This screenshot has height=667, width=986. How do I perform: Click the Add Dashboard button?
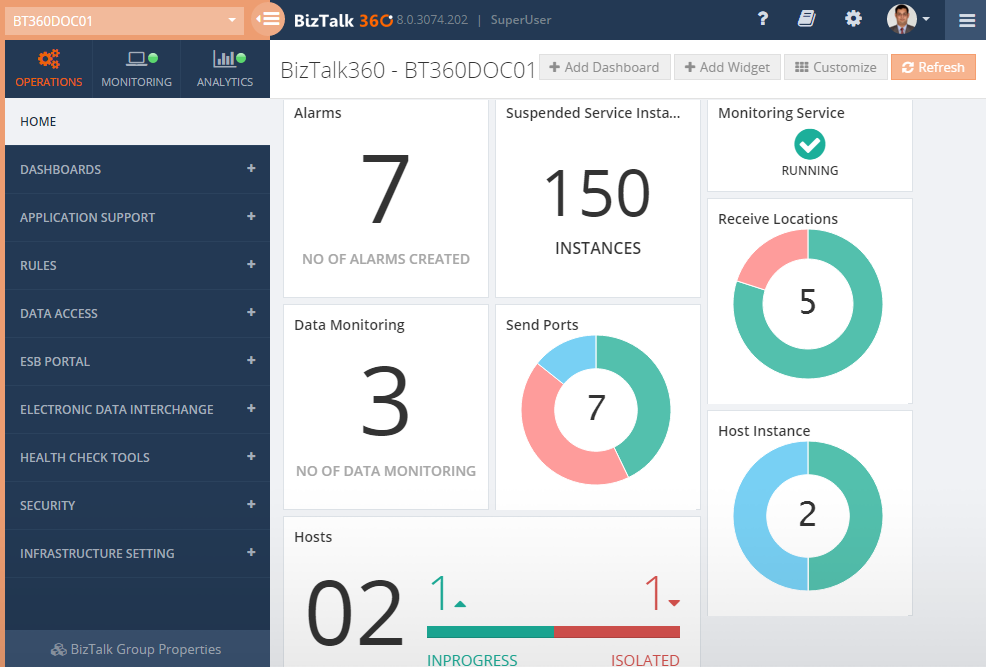604,67
